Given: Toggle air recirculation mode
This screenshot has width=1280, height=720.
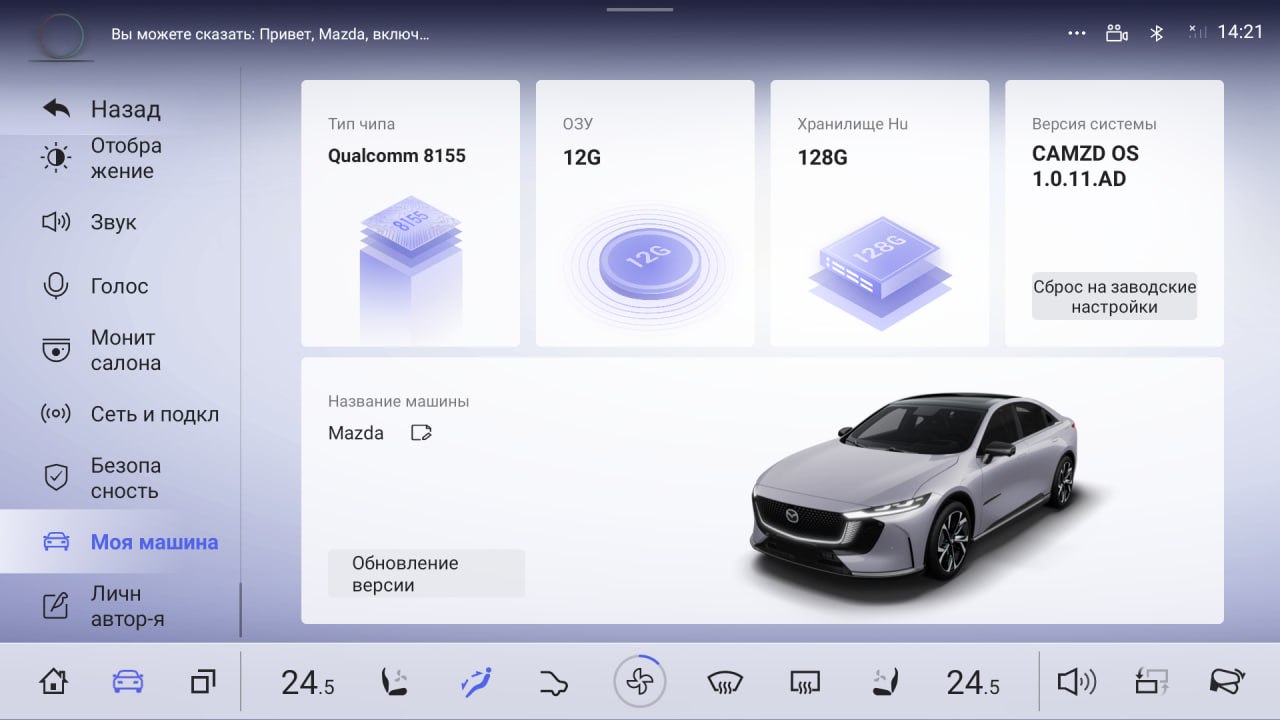Looking at the screenshot, I should coord(553,683).
